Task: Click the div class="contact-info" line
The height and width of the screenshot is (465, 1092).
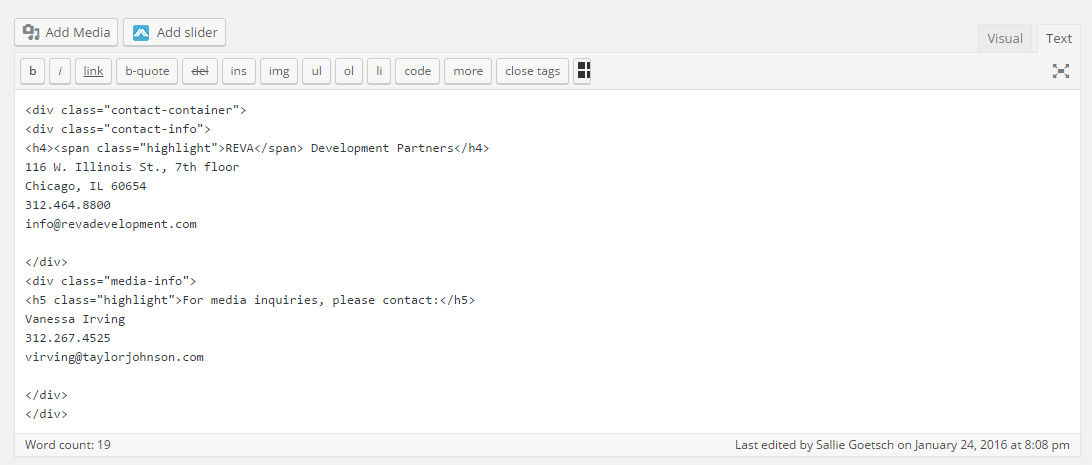Action: click(x=118, y=129)
